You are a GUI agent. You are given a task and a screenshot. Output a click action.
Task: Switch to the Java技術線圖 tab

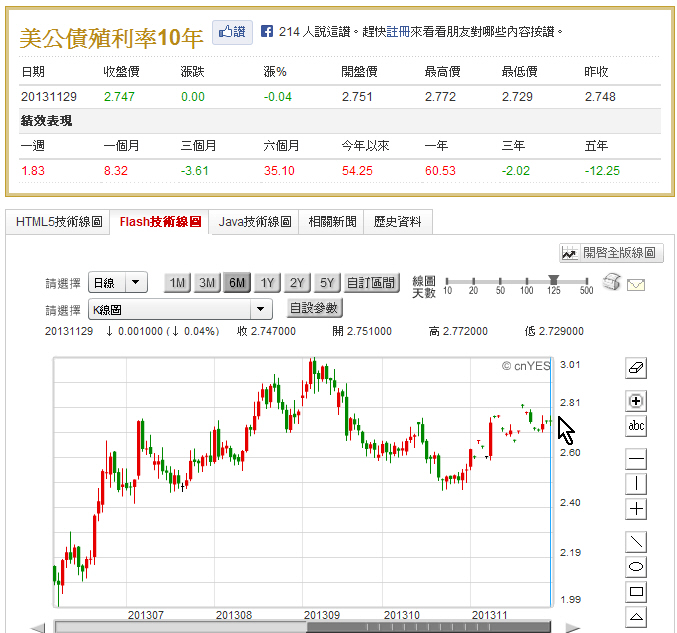click(254, 222)
